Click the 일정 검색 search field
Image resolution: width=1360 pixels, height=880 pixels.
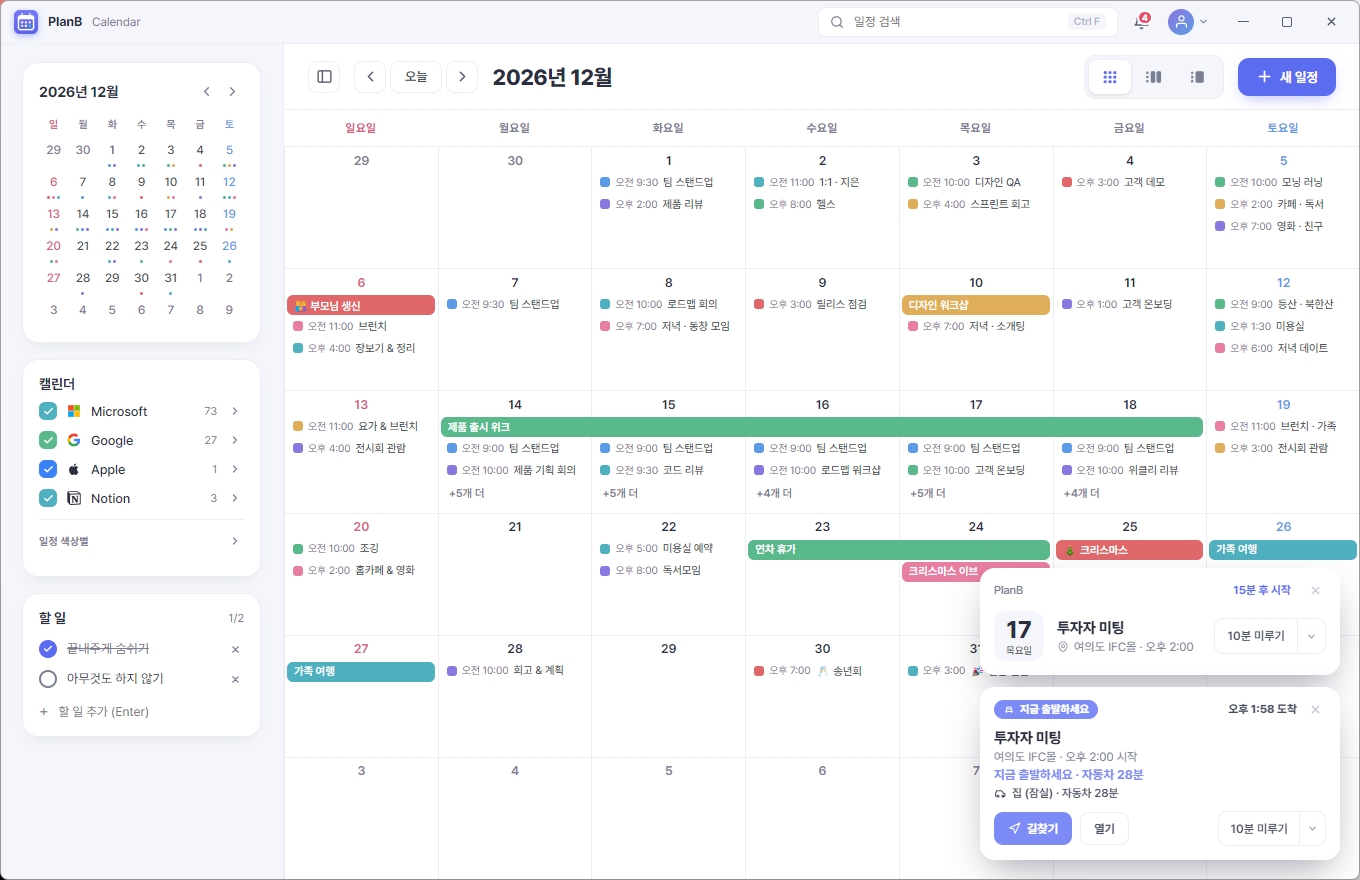pyautogui.click(x=968, y=21)
